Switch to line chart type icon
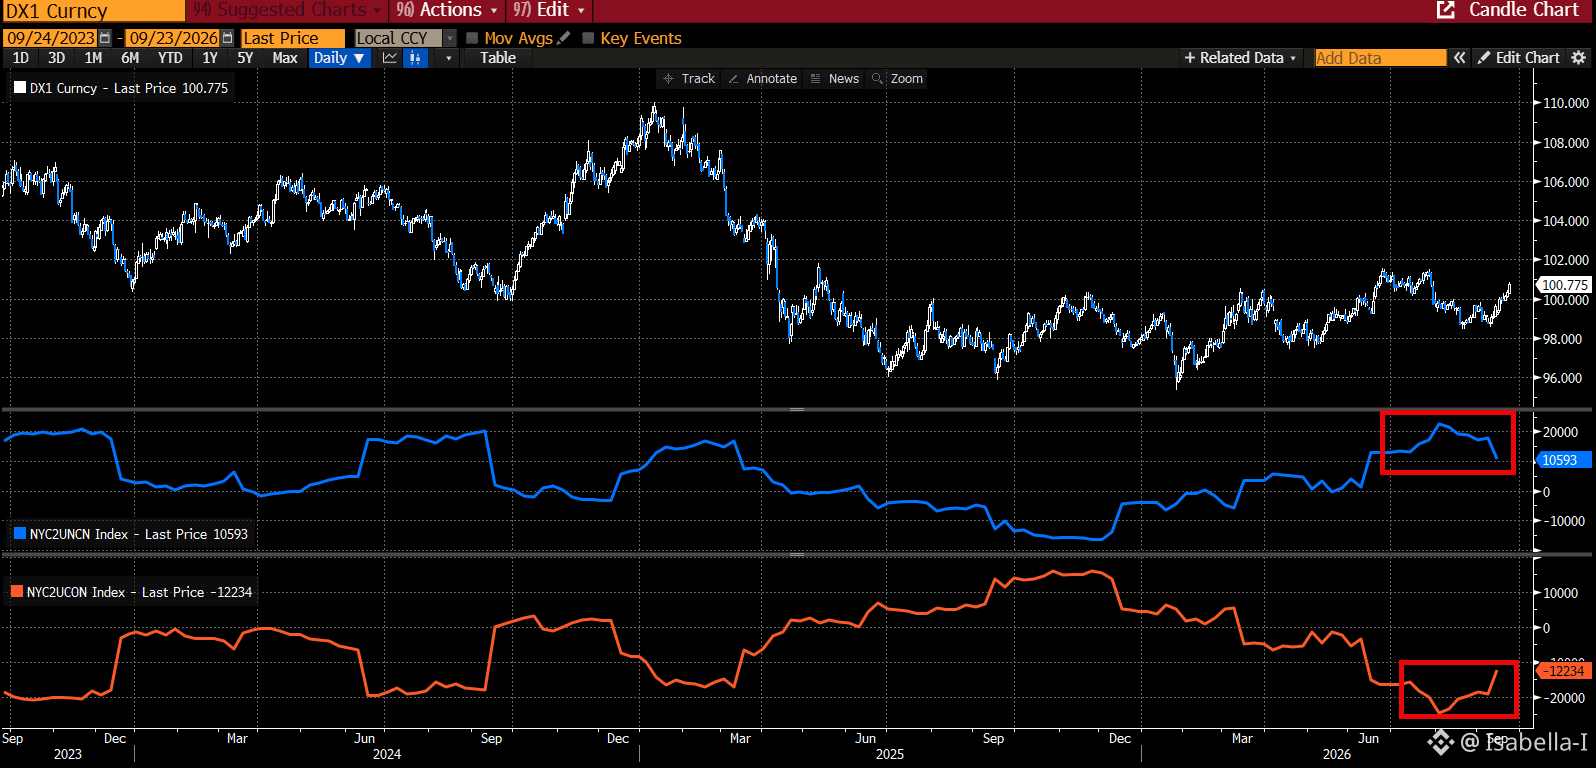This screenshot has width=1596, height=768. [390, 58]
